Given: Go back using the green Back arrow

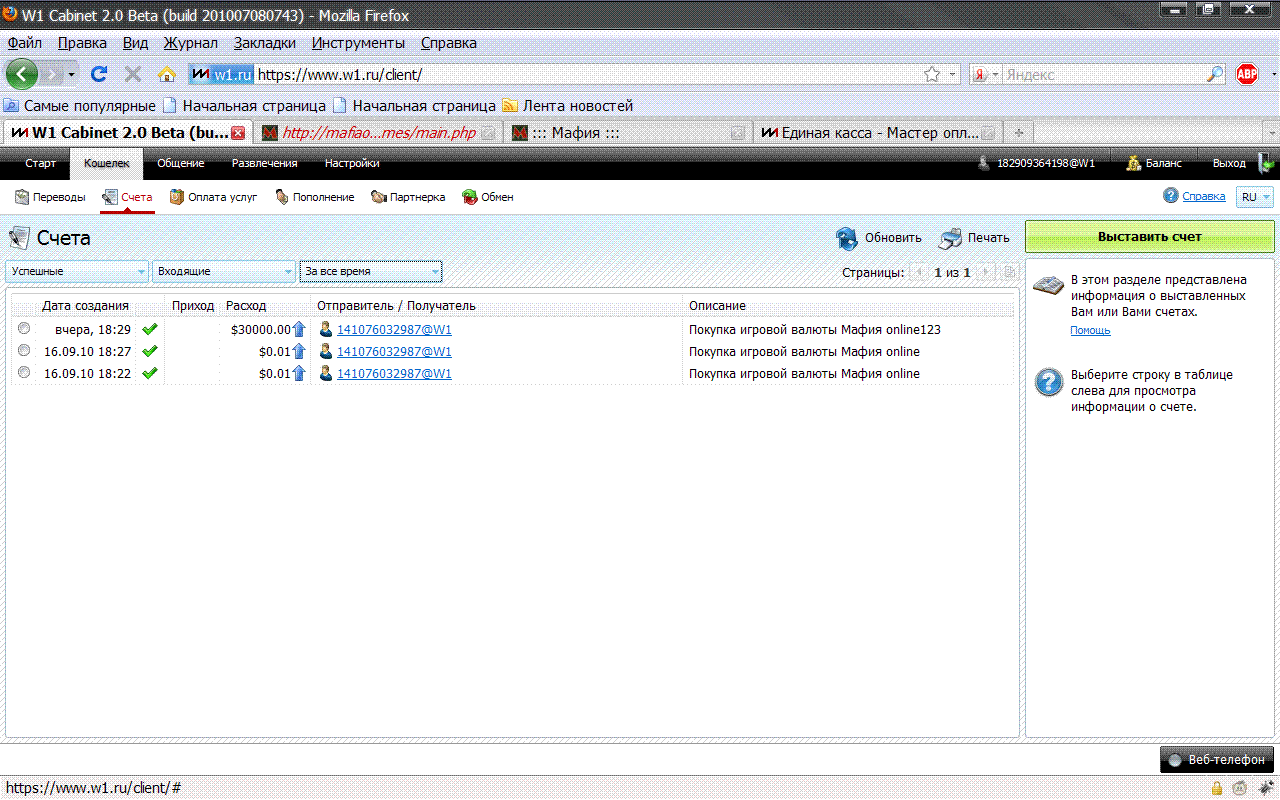Looking at the screenshot, I should (x=22, y=74).
